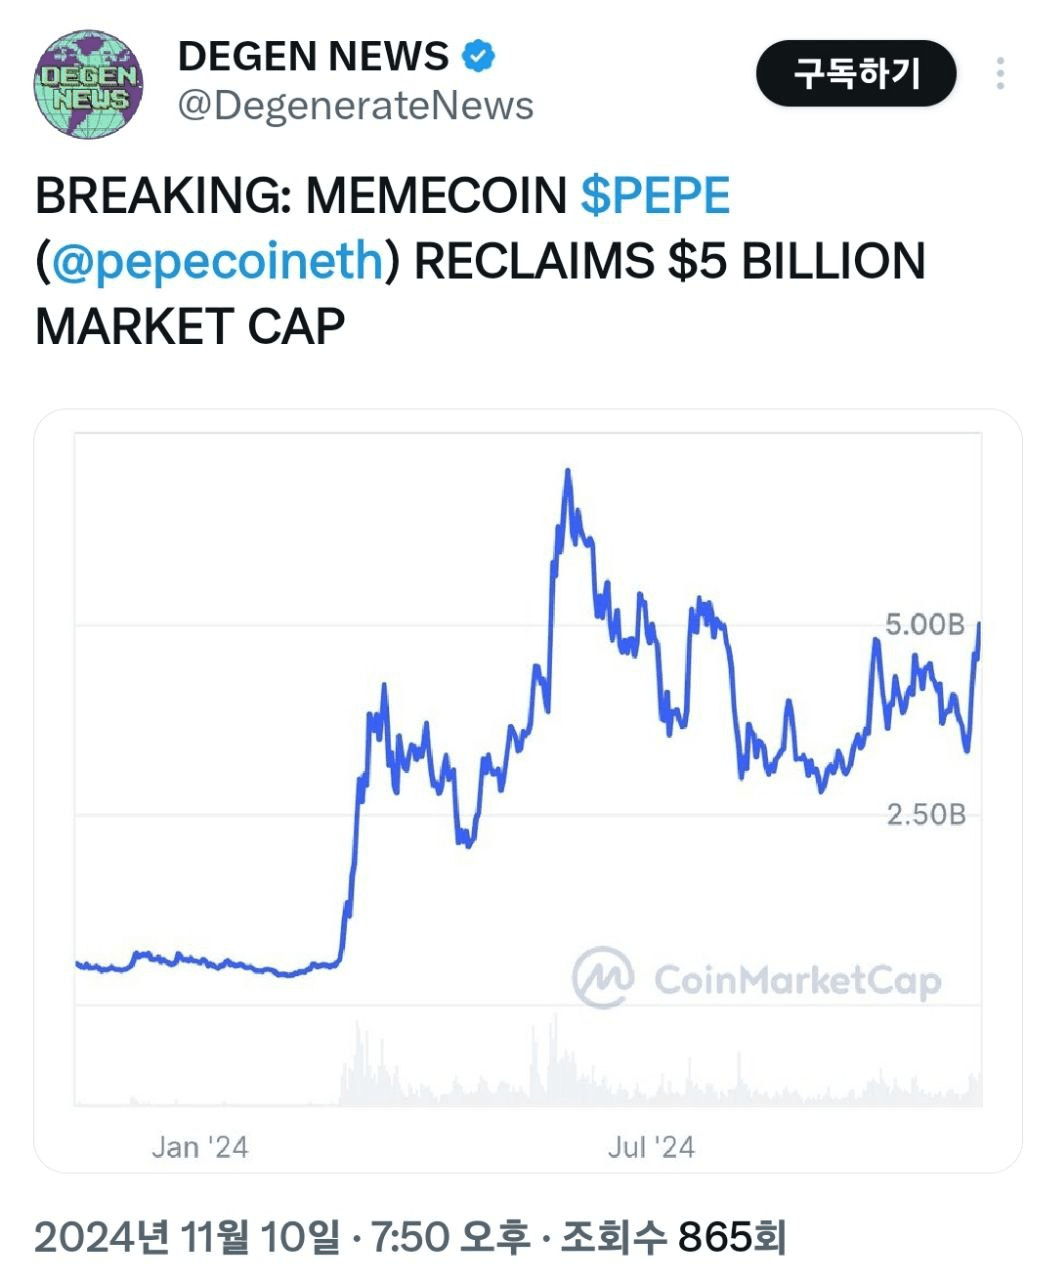Open the $PEPE cashtag link
Image resolution: width=1055 pixels, height=1280 pixels.
click(x=655, y=195)
